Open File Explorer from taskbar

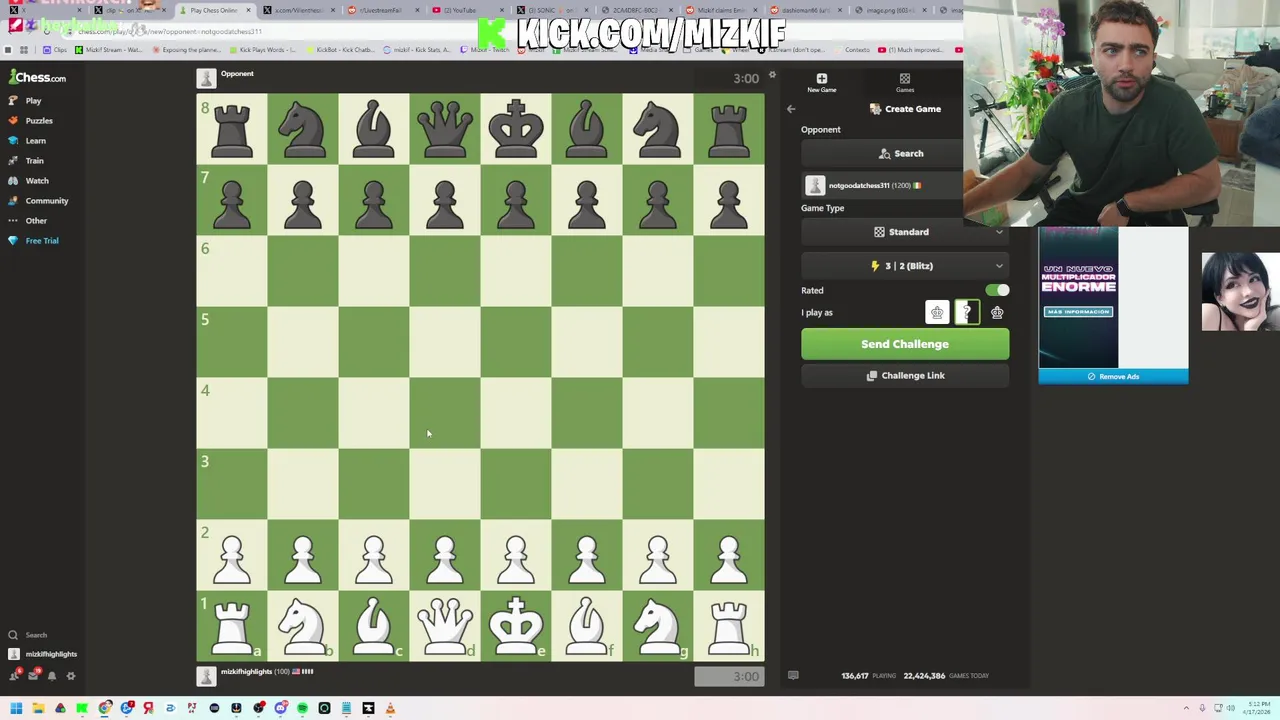coord(38,709)
